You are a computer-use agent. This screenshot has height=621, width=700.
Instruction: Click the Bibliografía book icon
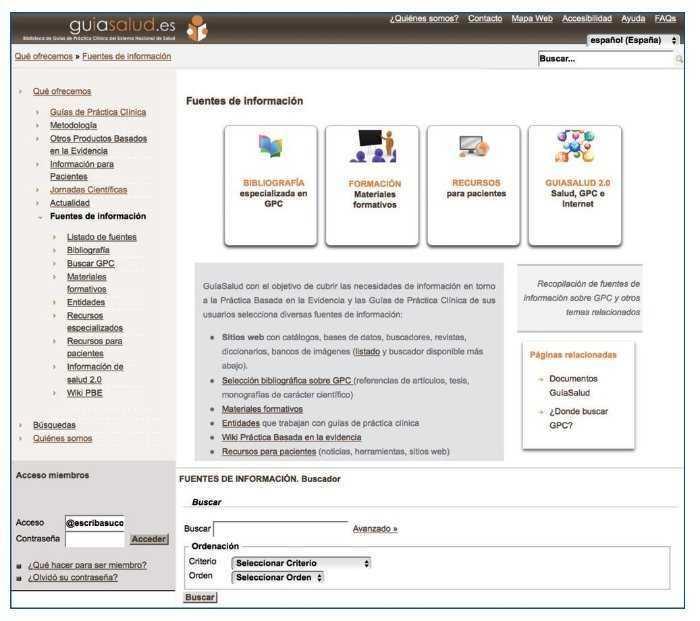click(270, 149)
